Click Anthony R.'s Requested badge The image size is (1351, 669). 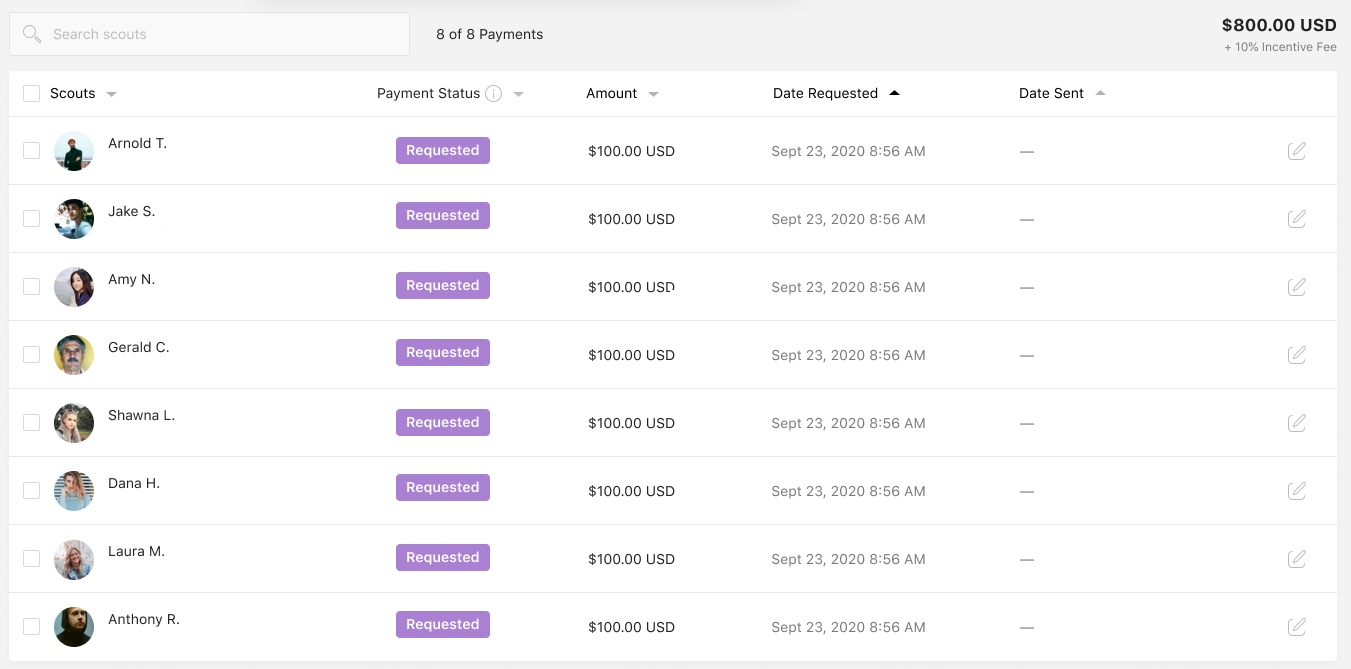click(x=443, y=624)
